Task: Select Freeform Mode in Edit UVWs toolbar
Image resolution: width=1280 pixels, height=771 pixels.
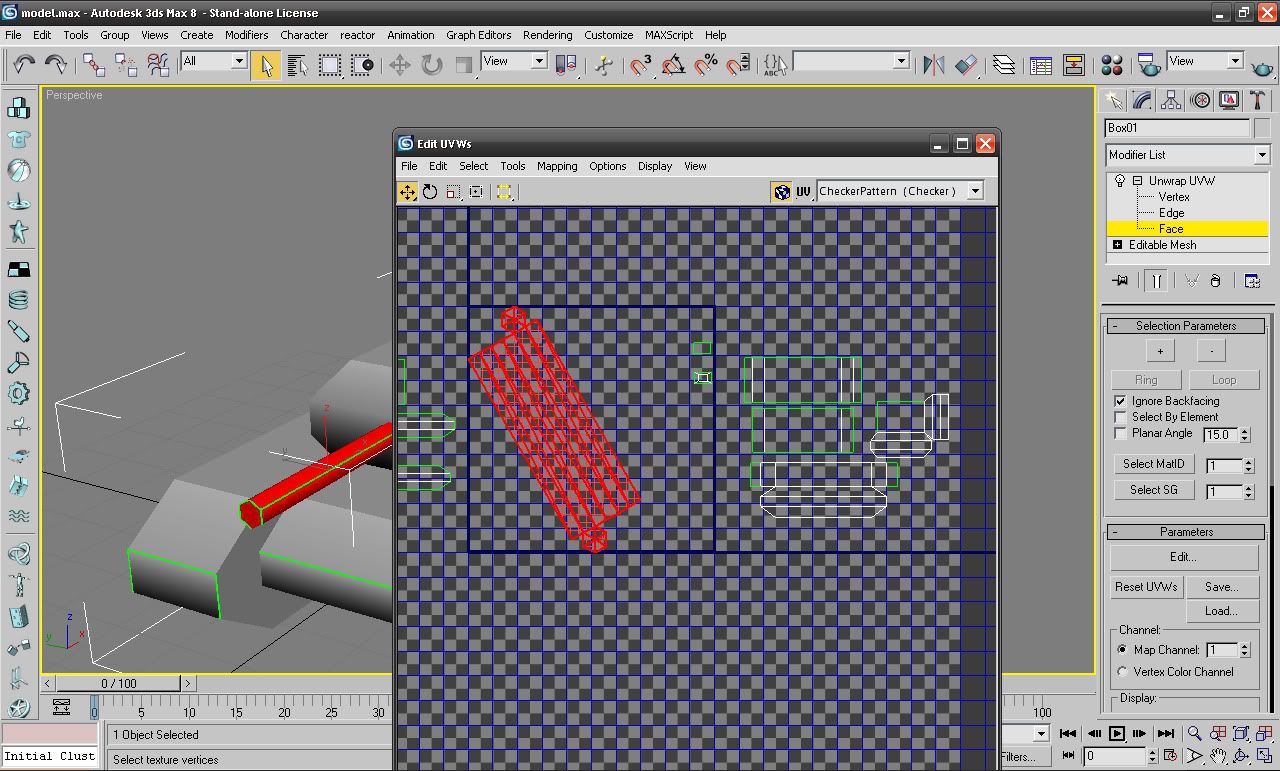Action: (477, 192)
